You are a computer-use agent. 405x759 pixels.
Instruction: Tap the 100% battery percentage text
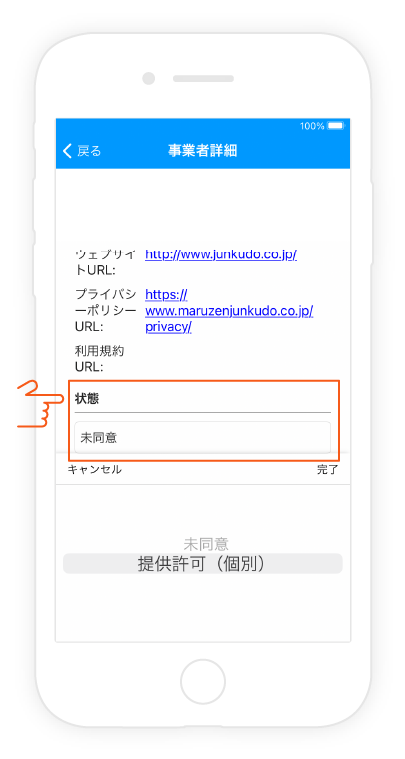coord(312,126)
